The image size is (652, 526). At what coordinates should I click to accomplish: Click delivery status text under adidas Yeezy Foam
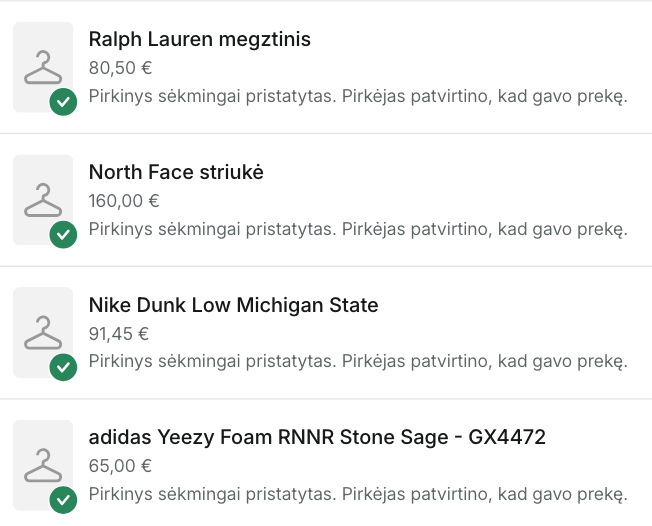357,494
